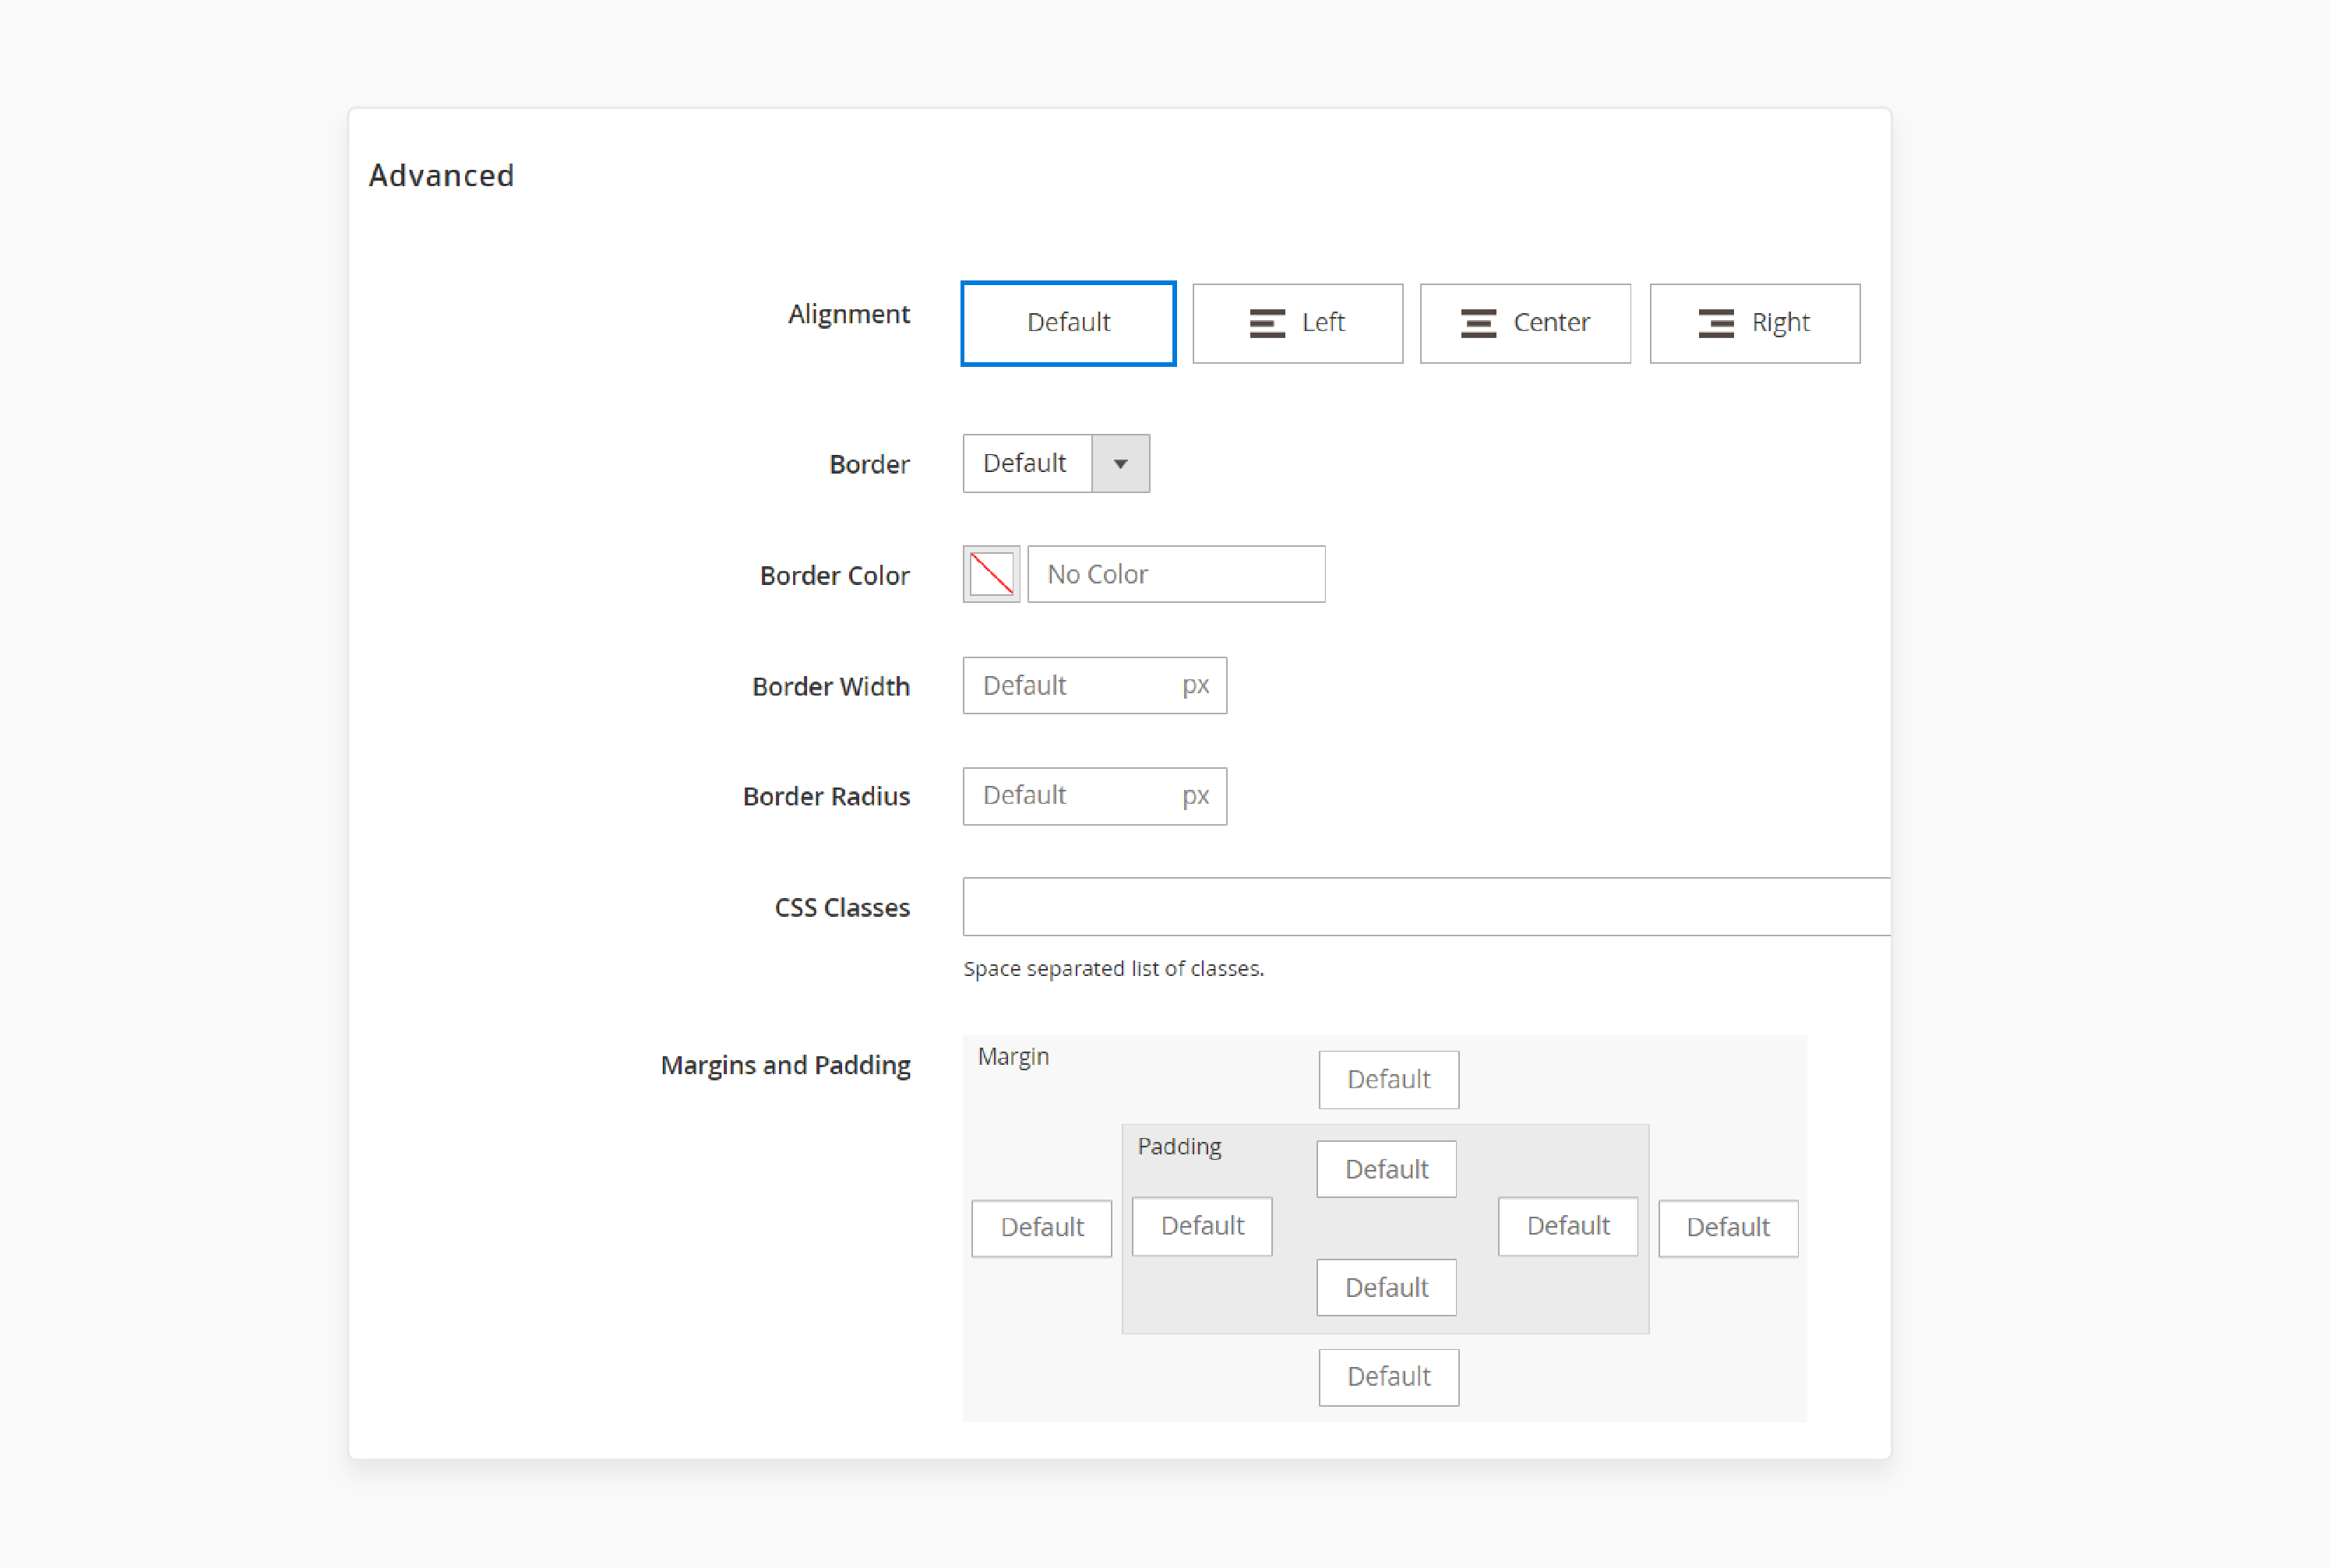Choose Right alignment
Screen dimensions: 2330x1568
1754,323
